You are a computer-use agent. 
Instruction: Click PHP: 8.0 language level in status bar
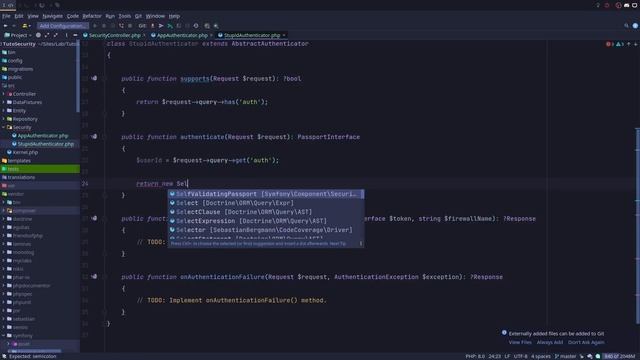475,356
